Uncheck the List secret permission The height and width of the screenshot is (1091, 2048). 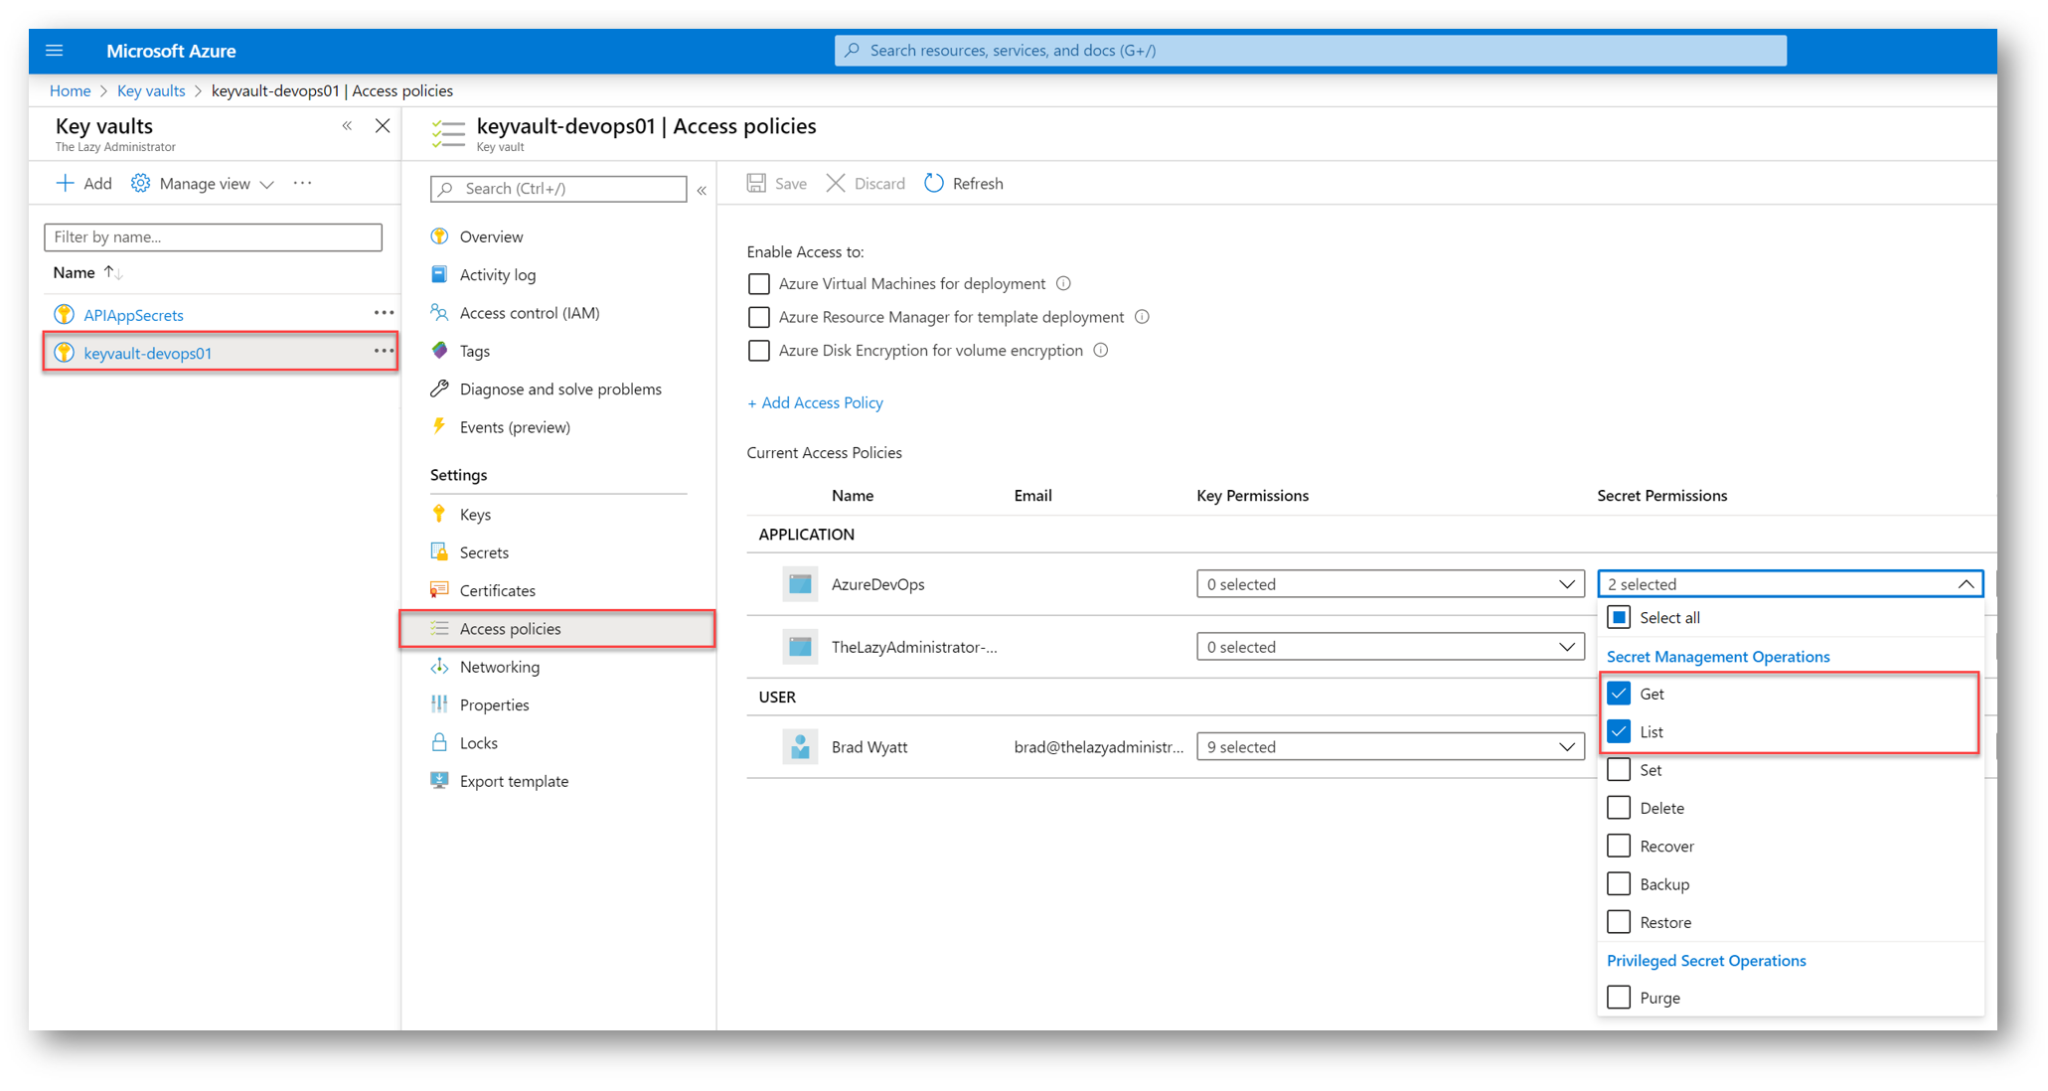[x=1619, y=731]
